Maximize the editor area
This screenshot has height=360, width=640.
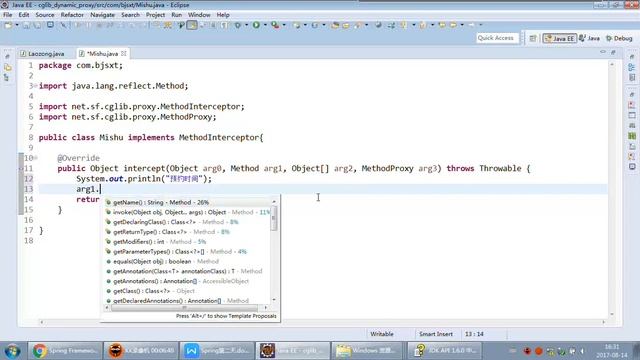[x=613, y=52]
